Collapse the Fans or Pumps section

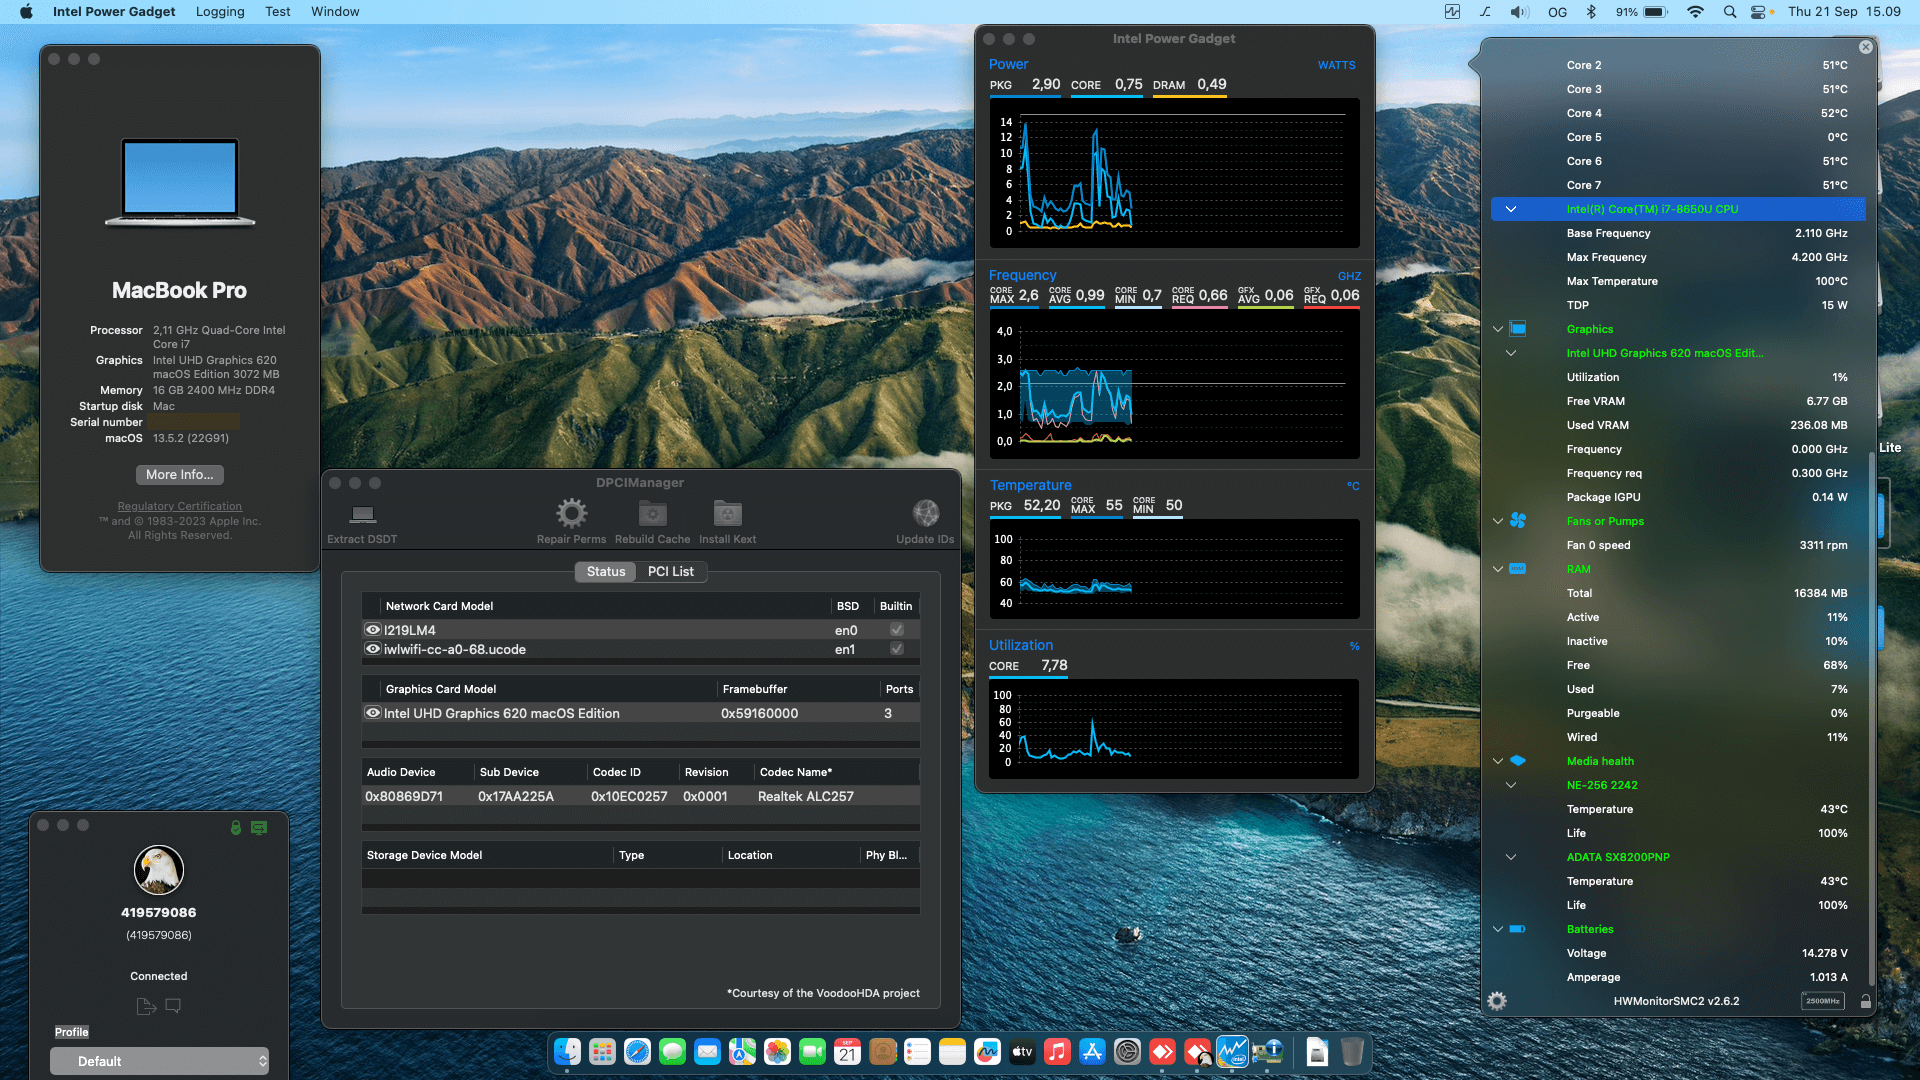click(1498, 521)
